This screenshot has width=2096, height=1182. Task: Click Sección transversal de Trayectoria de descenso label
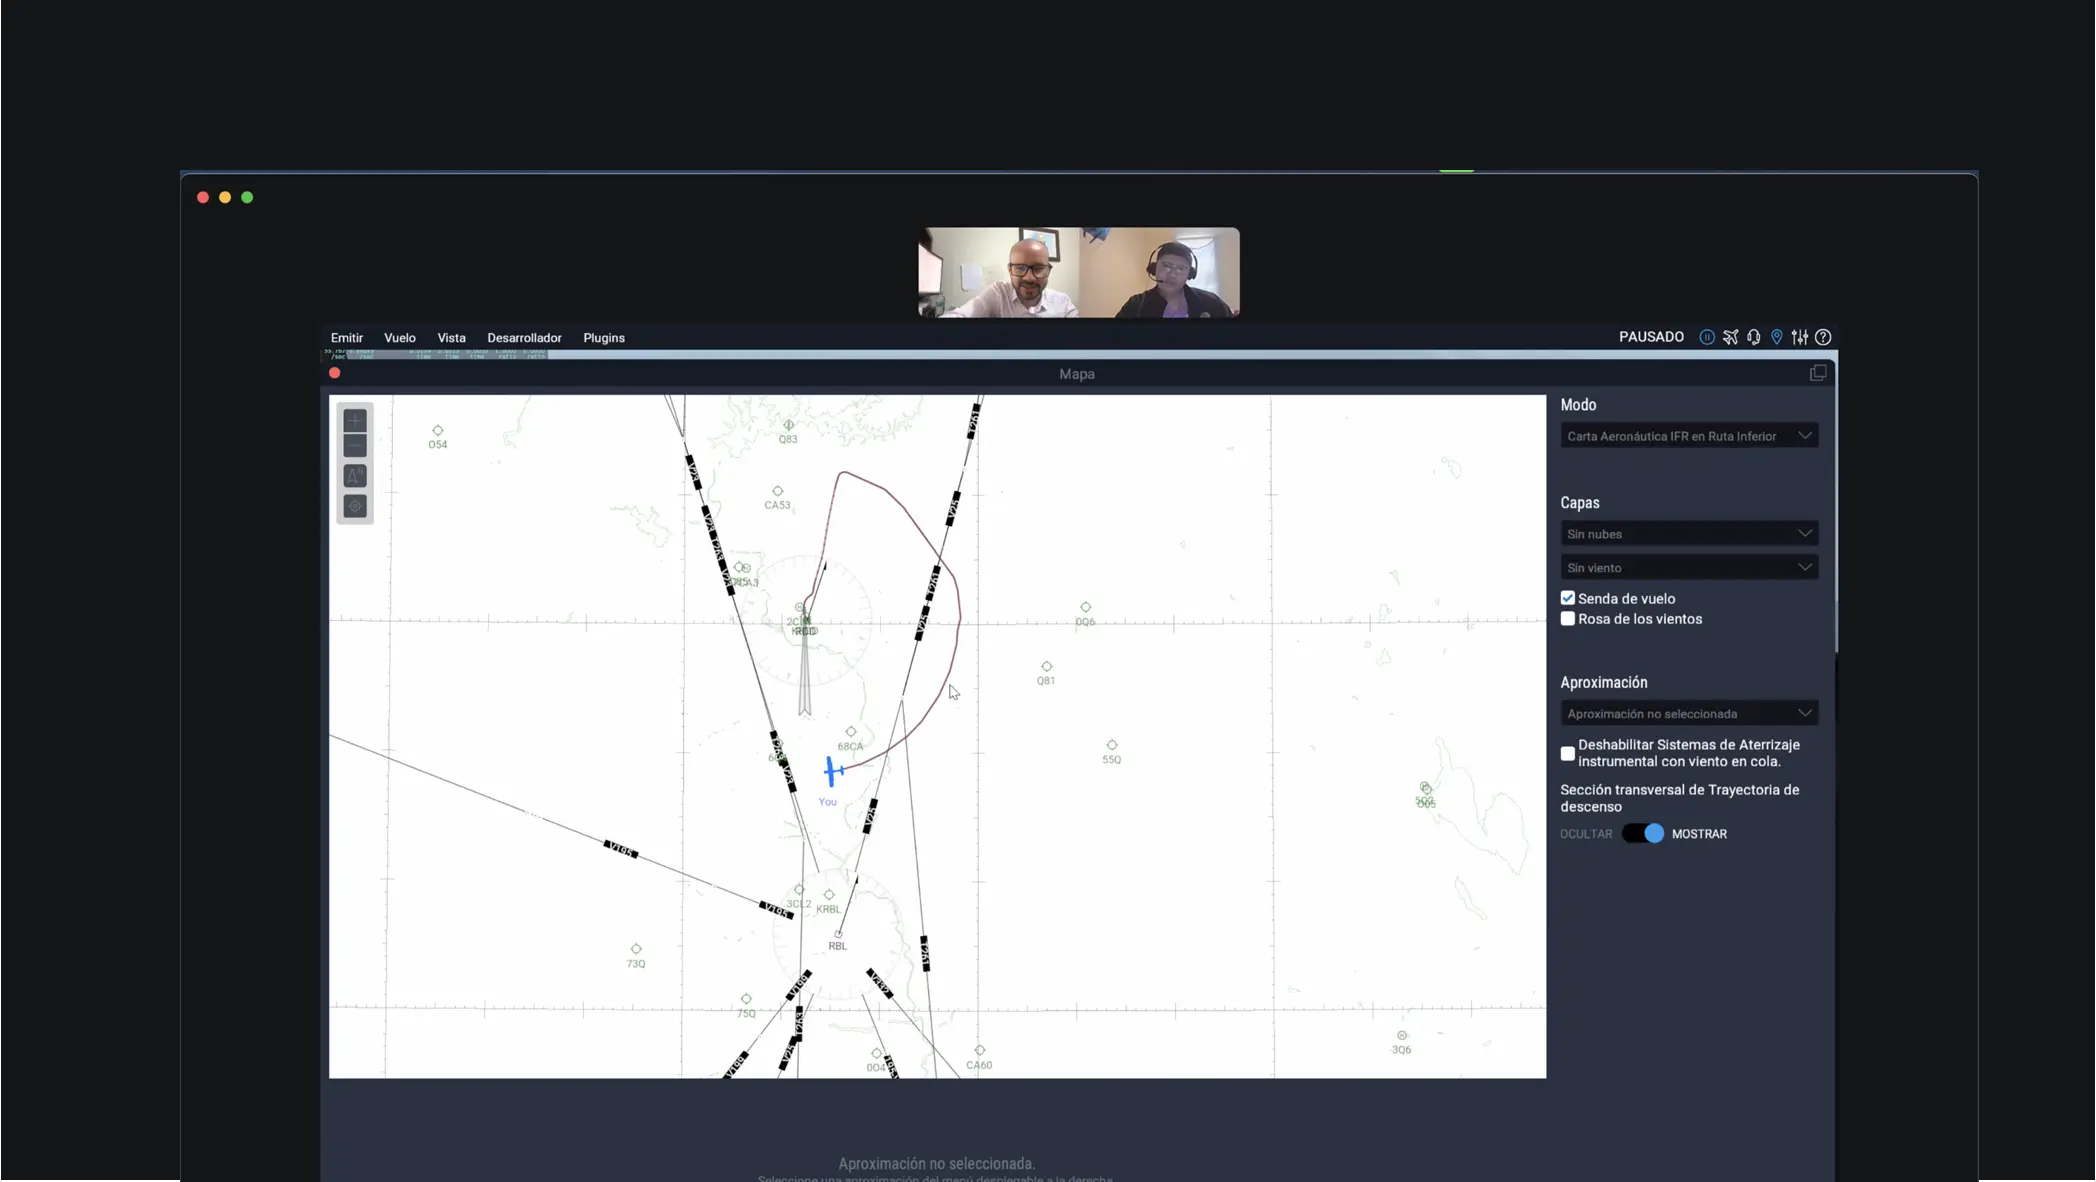point(1680,798)
